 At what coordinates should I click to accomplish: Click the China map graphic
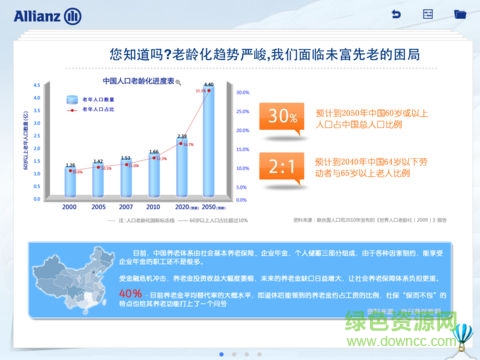[73, 280]
